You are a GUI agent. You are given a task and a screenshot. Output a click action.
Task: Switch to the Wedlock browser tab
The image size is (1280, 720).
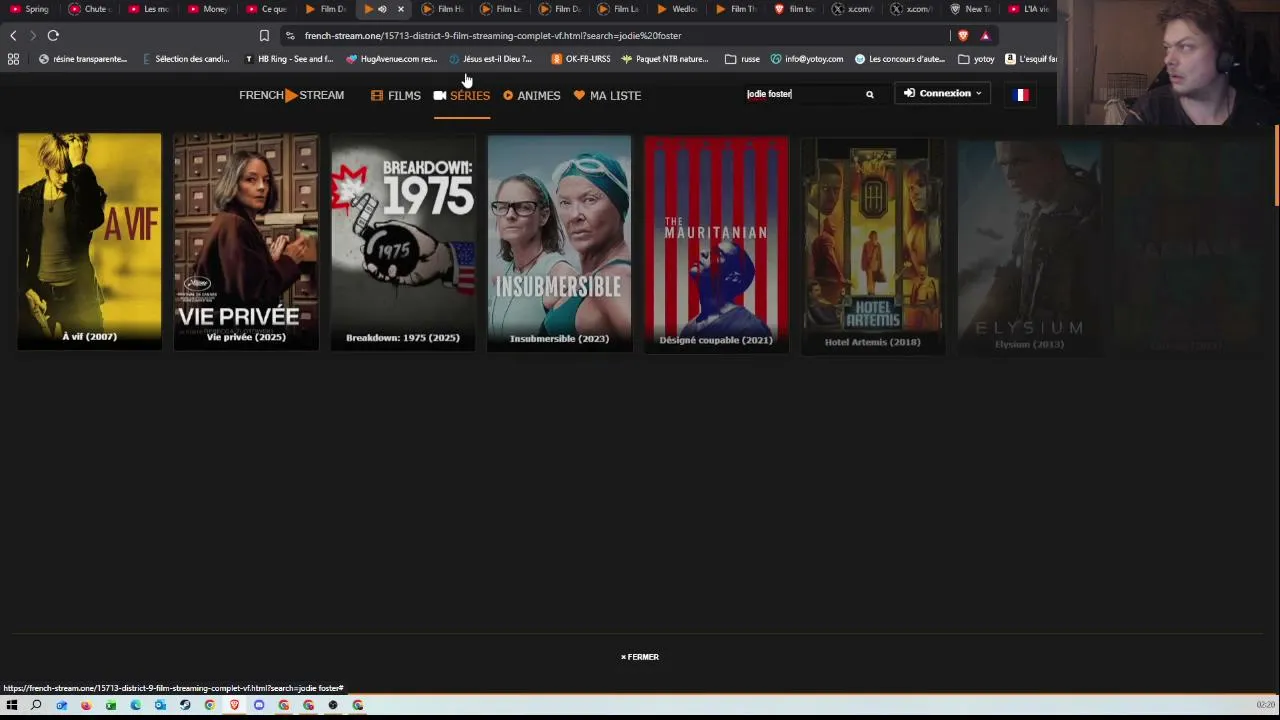coord(678,9)
